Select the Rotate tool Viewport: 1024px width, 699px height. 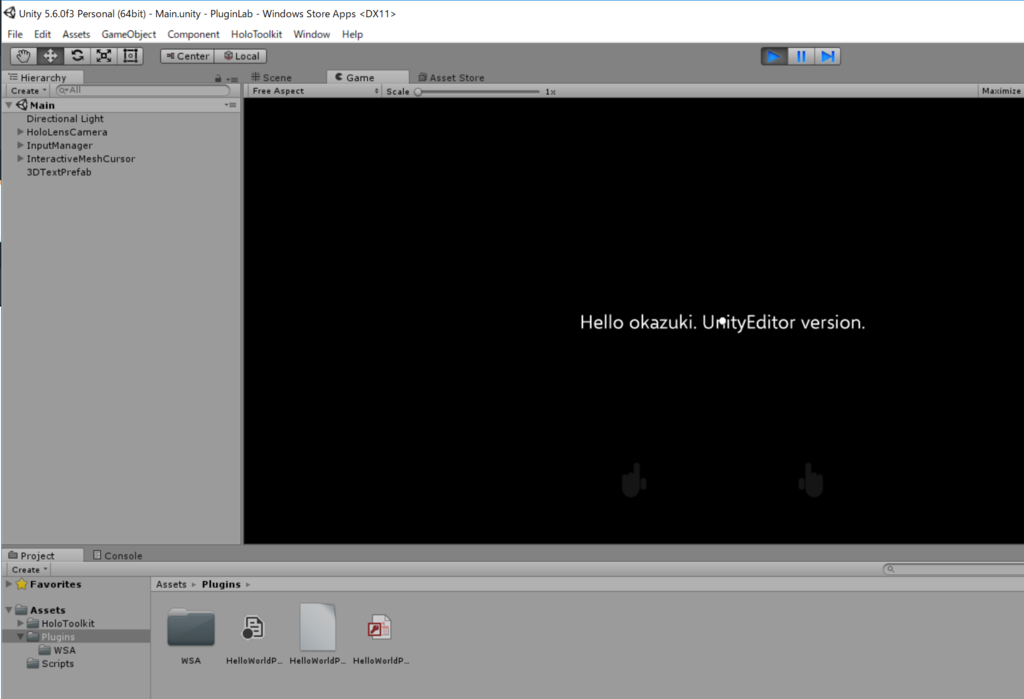pyautogui.click(x=77, y=56)
